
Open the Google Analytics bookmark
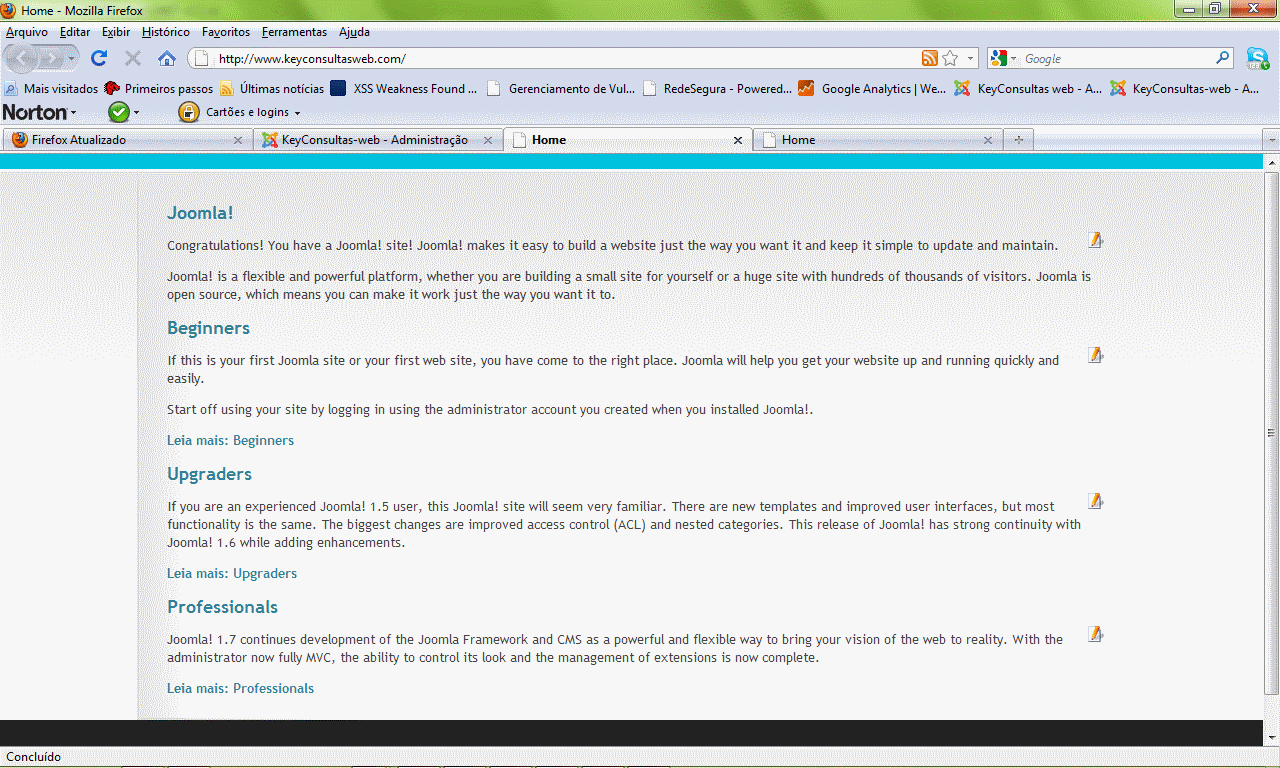coord(872,88)
